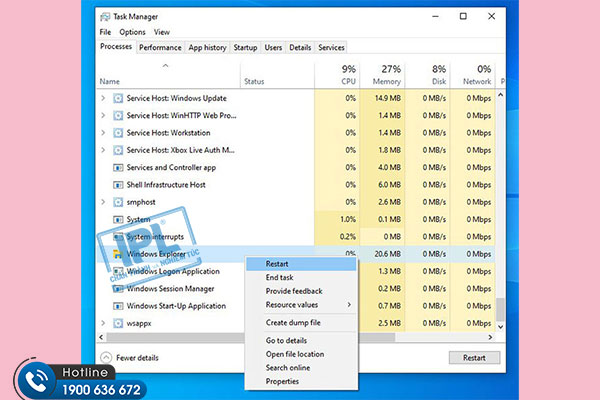600x400 pixels.
Task: Expand Service Host: WinHTTP Web Pro group
Action: (103, 115)
